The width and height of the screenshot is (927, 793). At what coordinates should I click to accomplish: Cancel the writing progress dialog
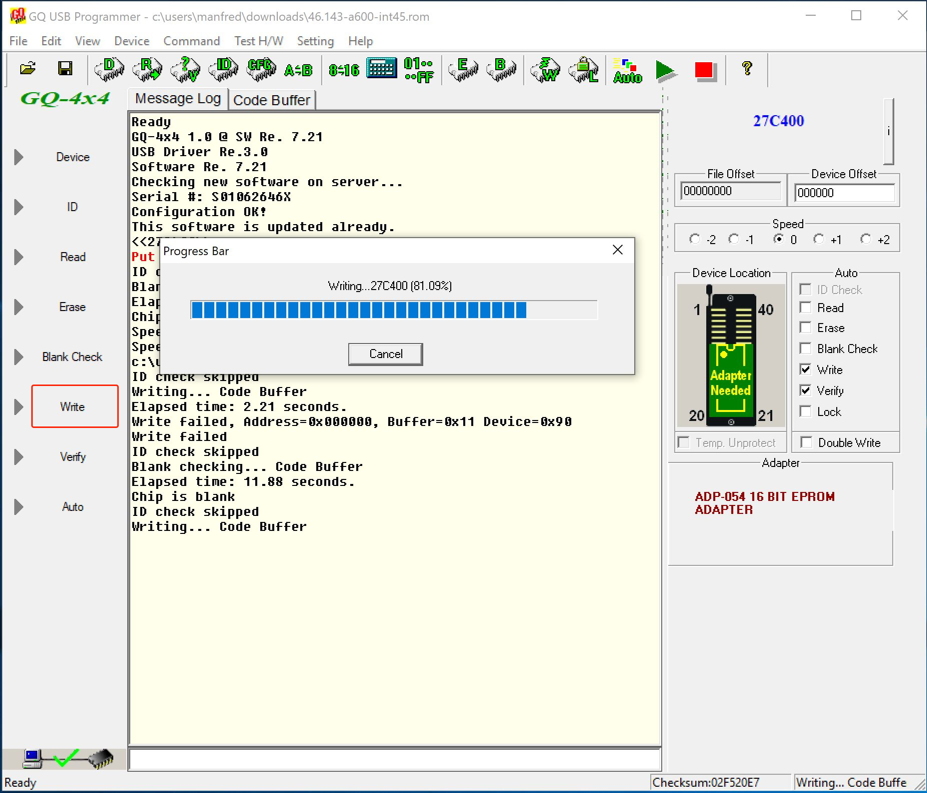(x=385, y=354)
